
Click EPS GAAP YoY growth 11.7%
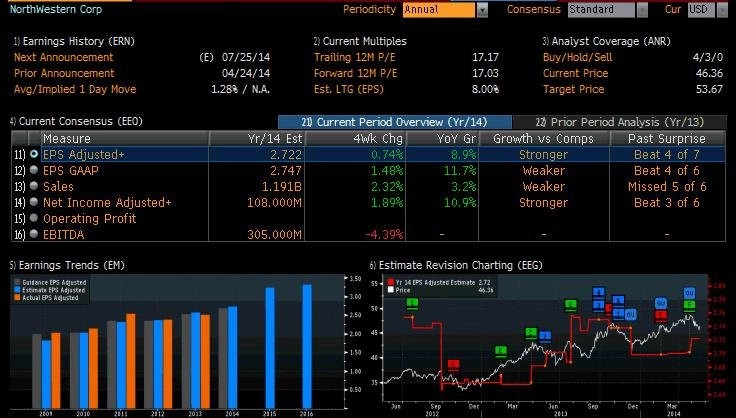click(x=460, y=170)
